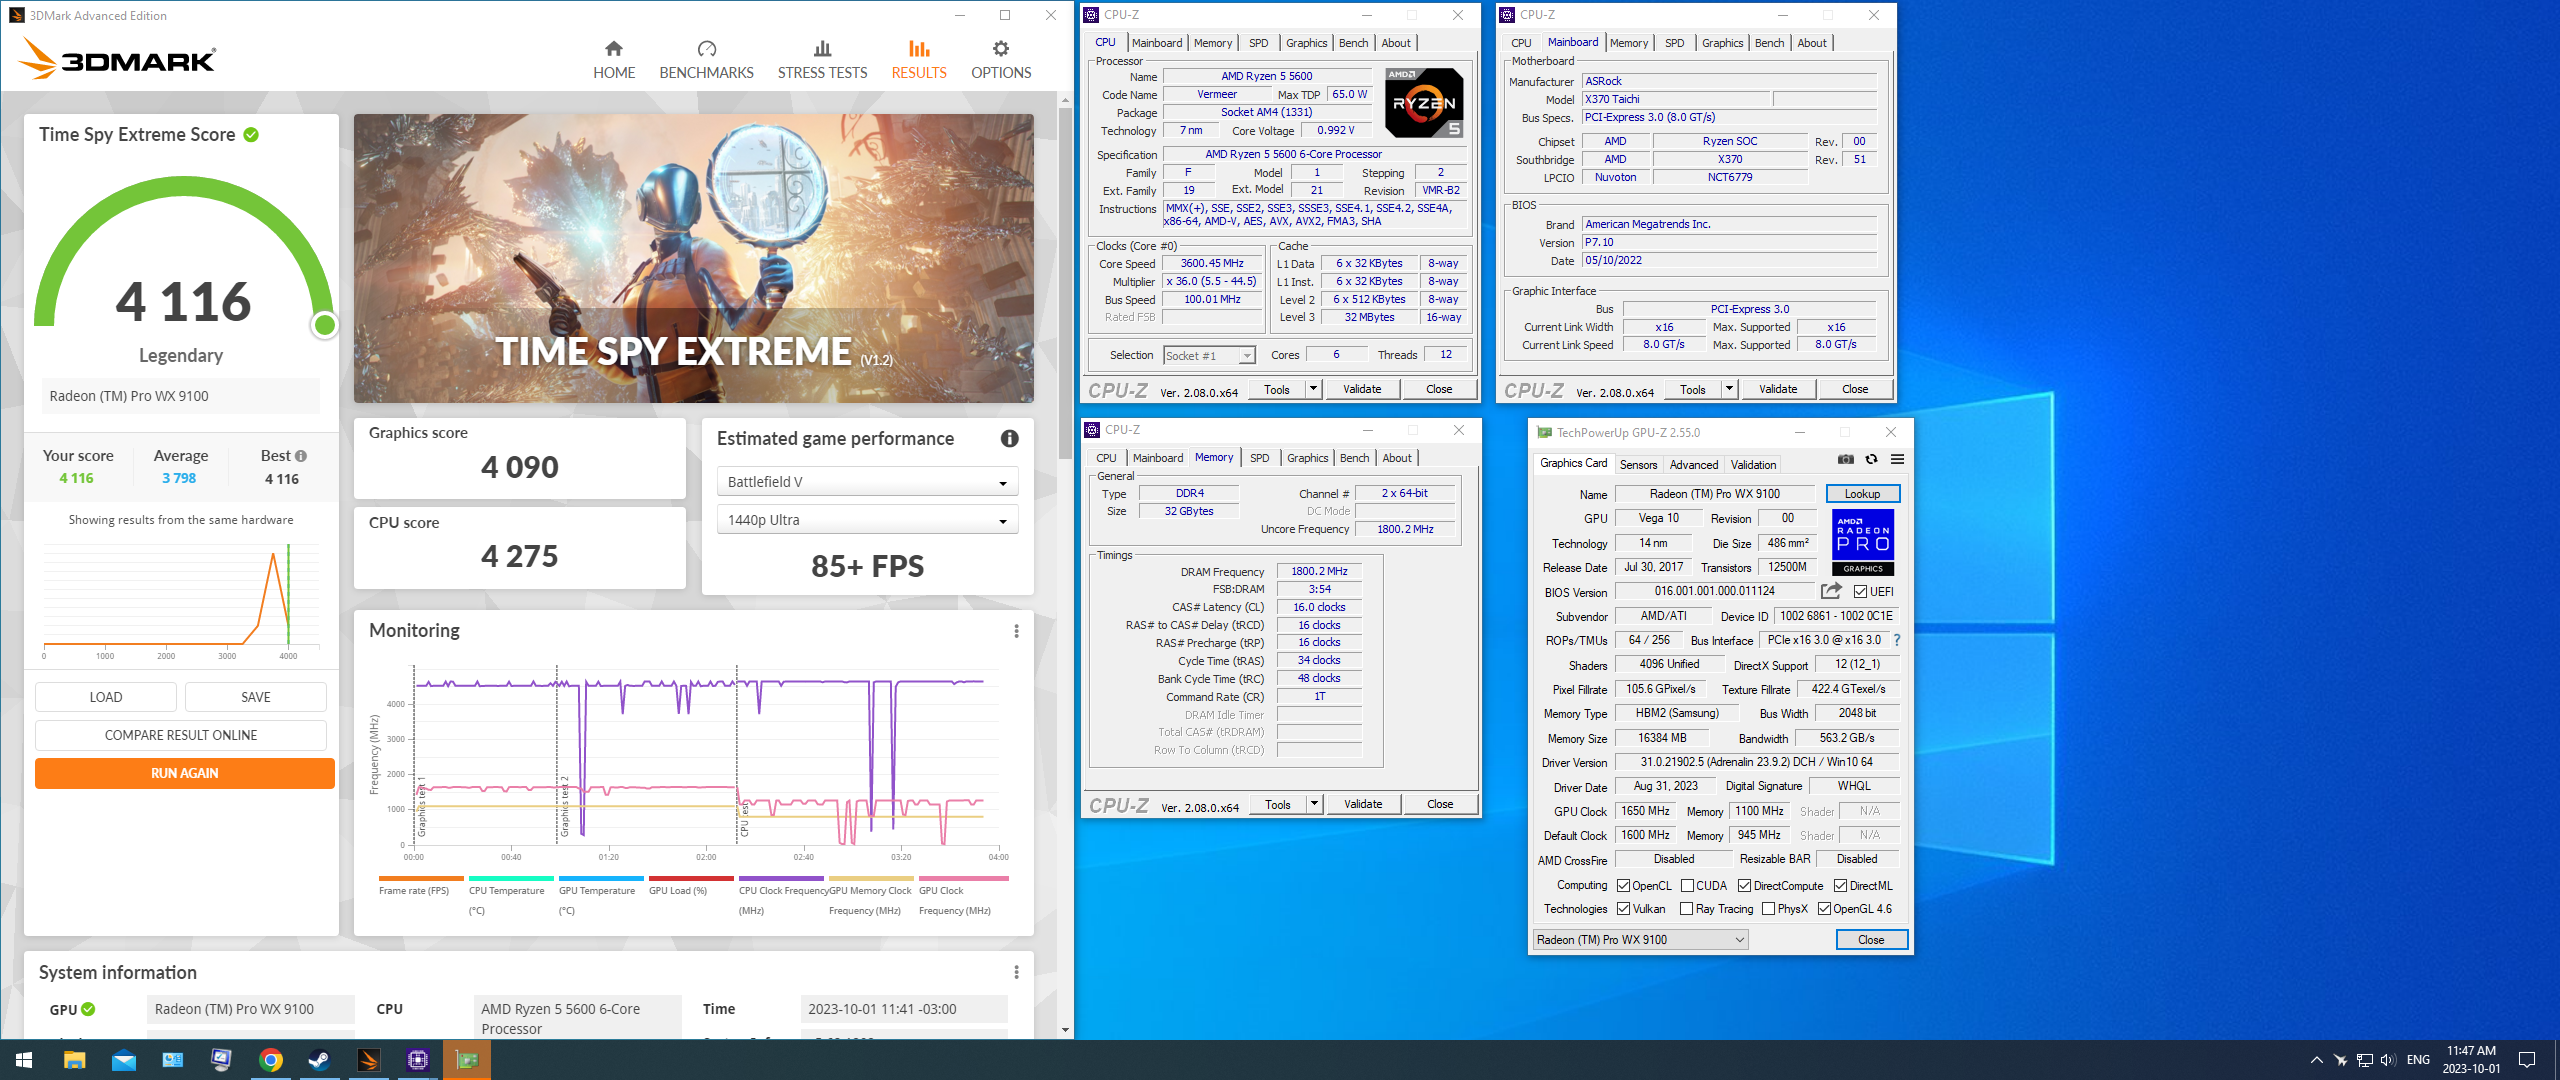The width and height of the screenshot is (2560, 1080).
Task: Open the Monitoring panel three-dot menu
Action: click(1016, 631)
